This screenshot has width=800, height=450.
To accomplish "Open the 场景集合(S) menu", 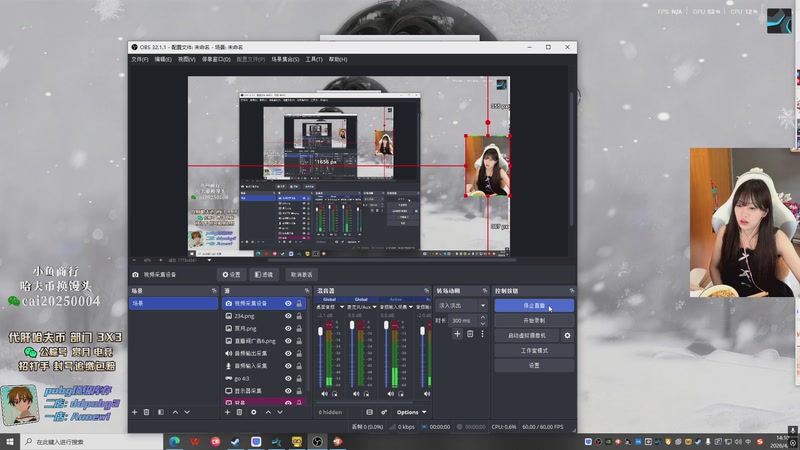I will pyautogui.click(x=285, y=60).
